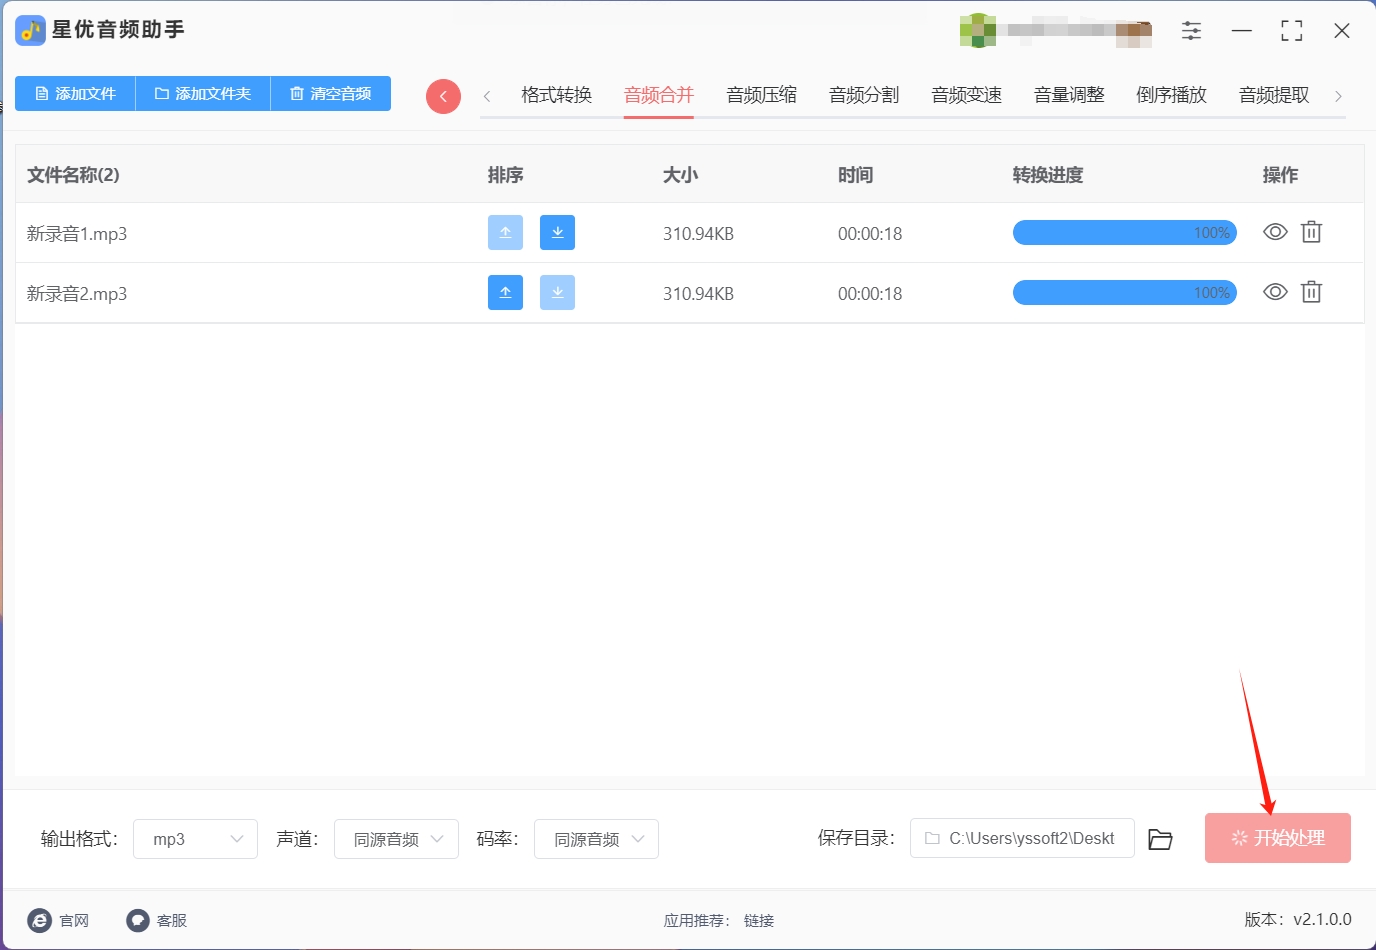The width and height of the screenshot is (1376, 950).
Task: Start processing with 开始处理 button
Action: click(x=1278, y=838)
